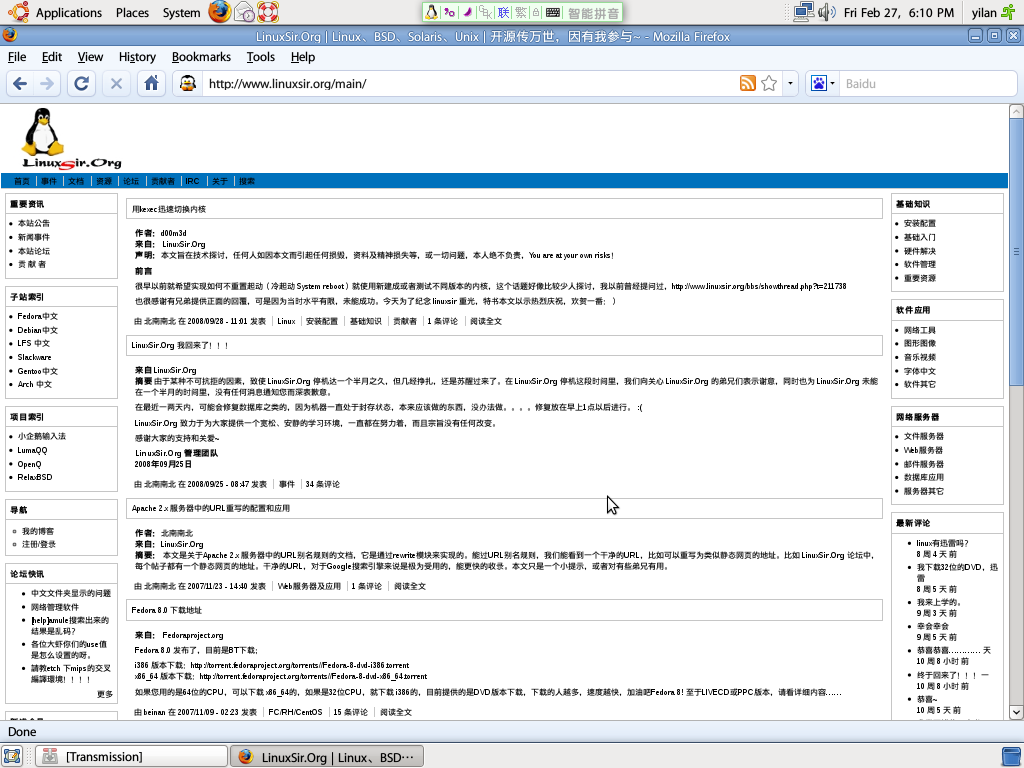Open the Home page button
This screenshot has width=1024, height=768.
click(x=152, y=84)
